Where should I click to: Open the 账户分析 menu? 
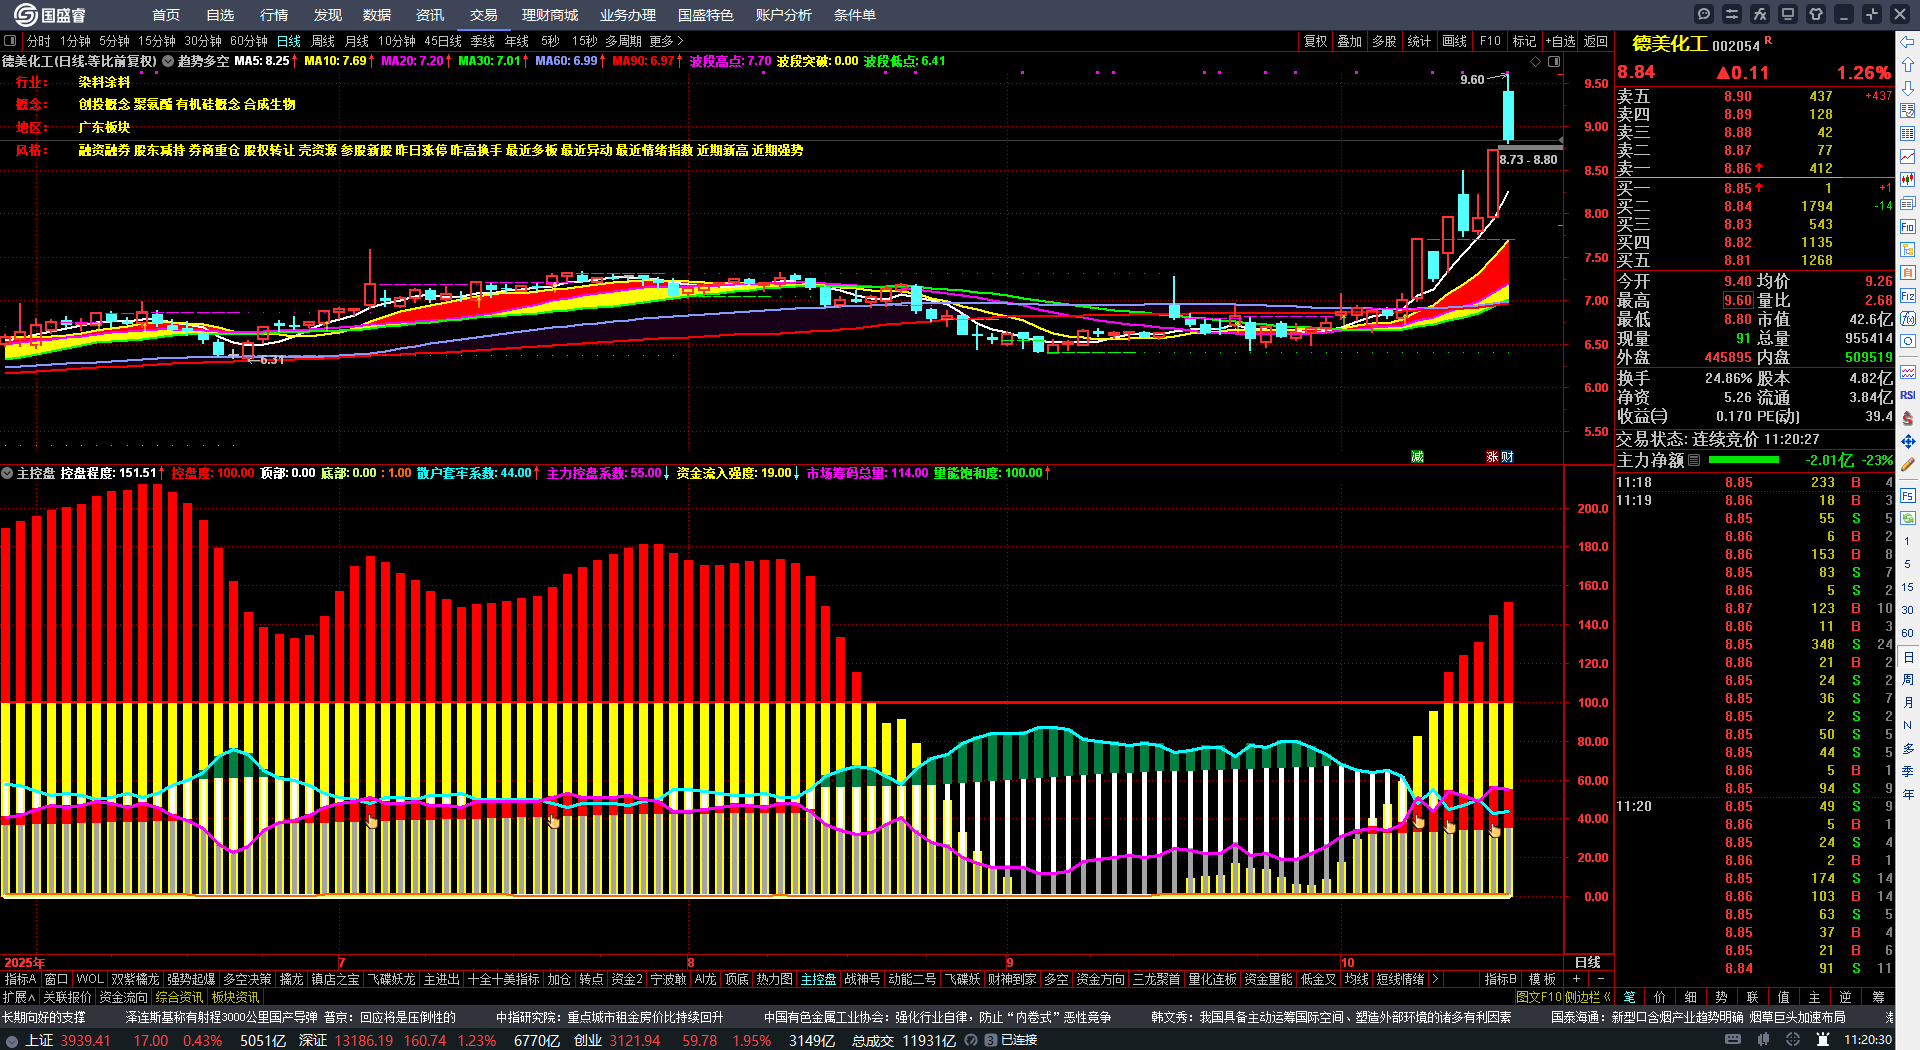coord(784,15)
